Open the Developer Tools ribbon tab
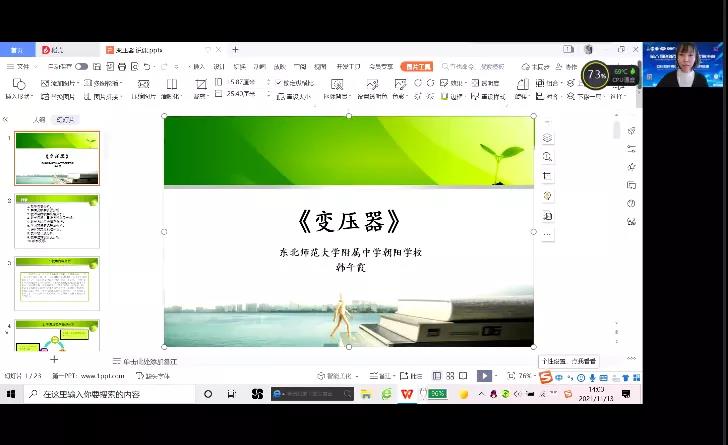This screenshot has width=728, height=445. tap(348, 67)
